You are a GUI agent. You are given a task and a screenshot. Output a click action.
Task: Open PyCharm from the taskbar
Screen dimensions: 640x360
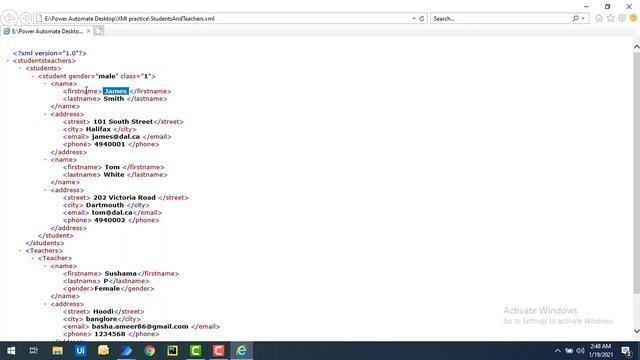(172, 351)
